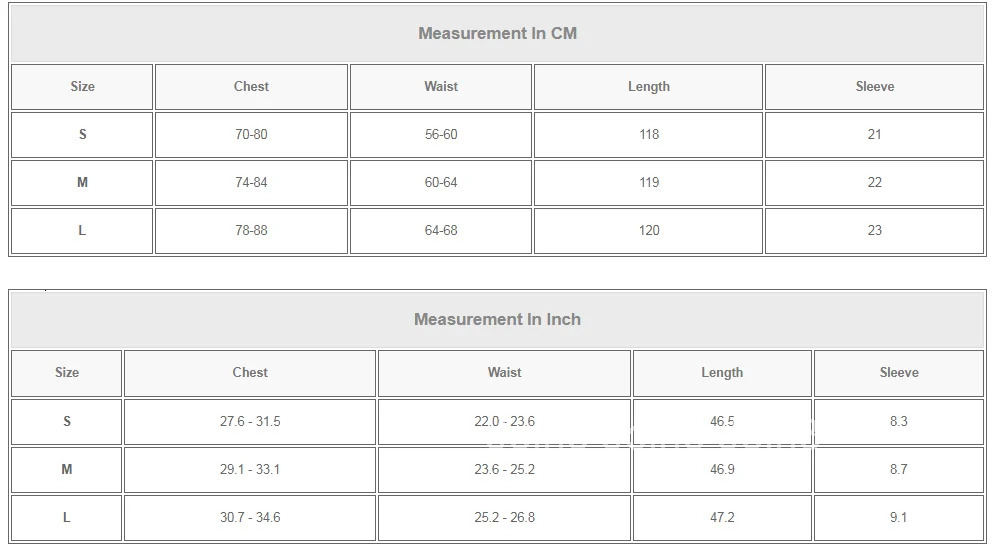Click the "Measurement In Inch" table title
993x550 pixels.
497,320
